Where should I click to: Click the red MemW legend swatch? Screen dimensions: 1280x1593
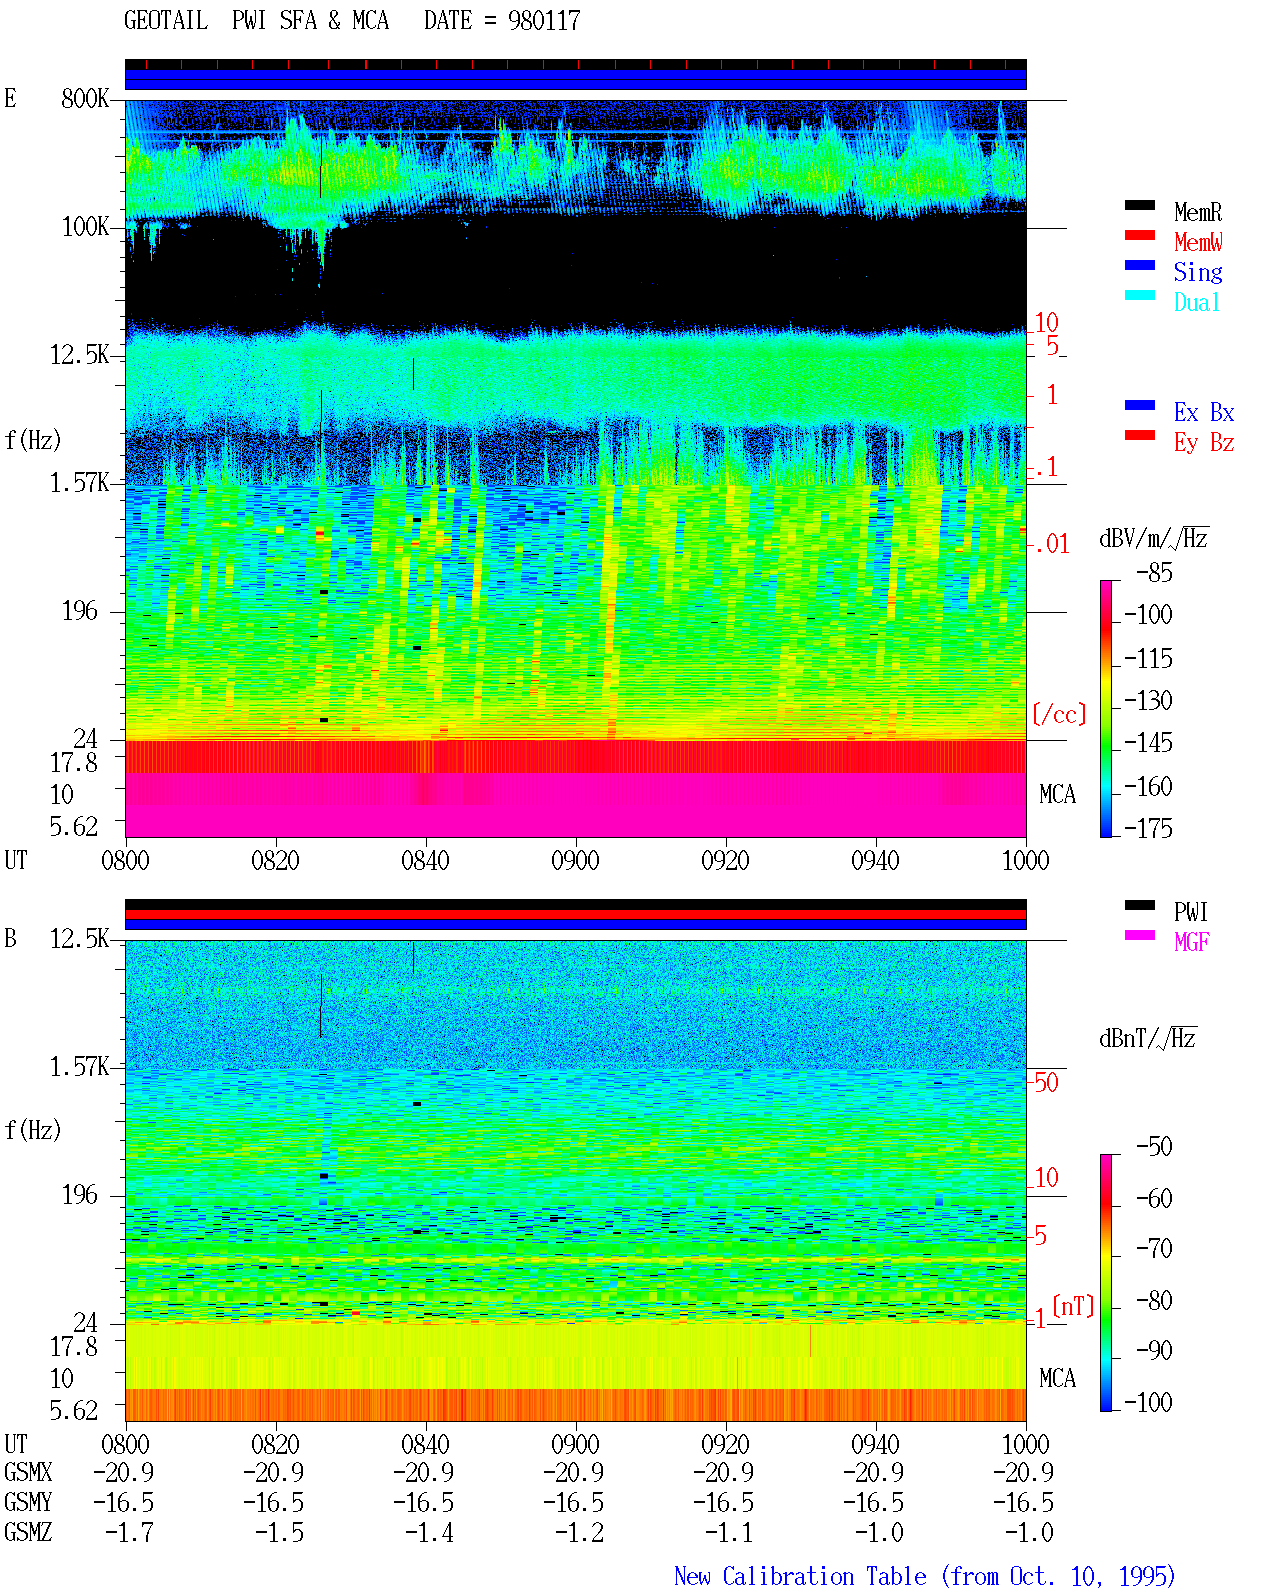(x=1139, y=236)
